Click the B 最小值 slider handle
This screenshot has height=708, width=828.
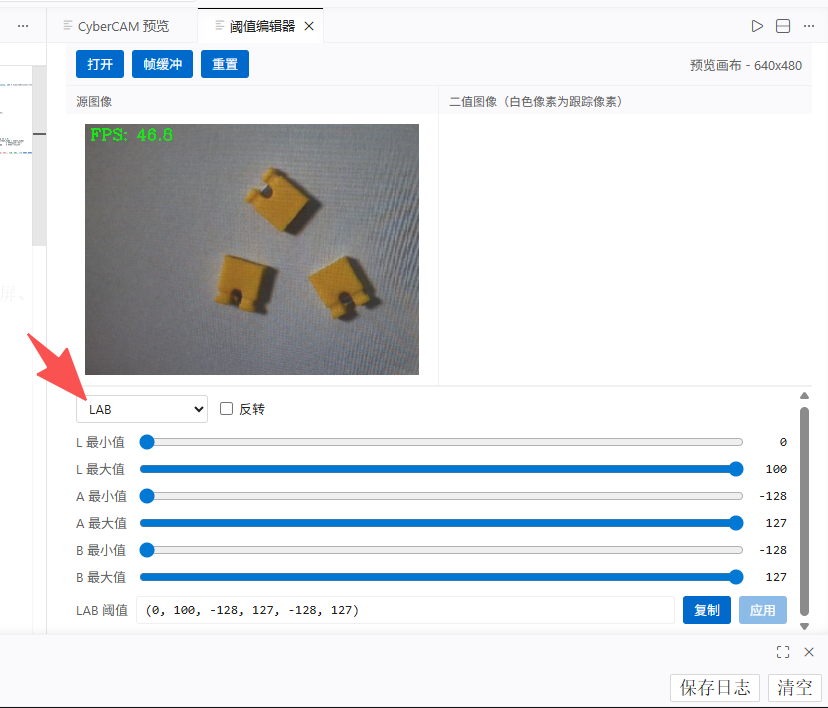147,550
